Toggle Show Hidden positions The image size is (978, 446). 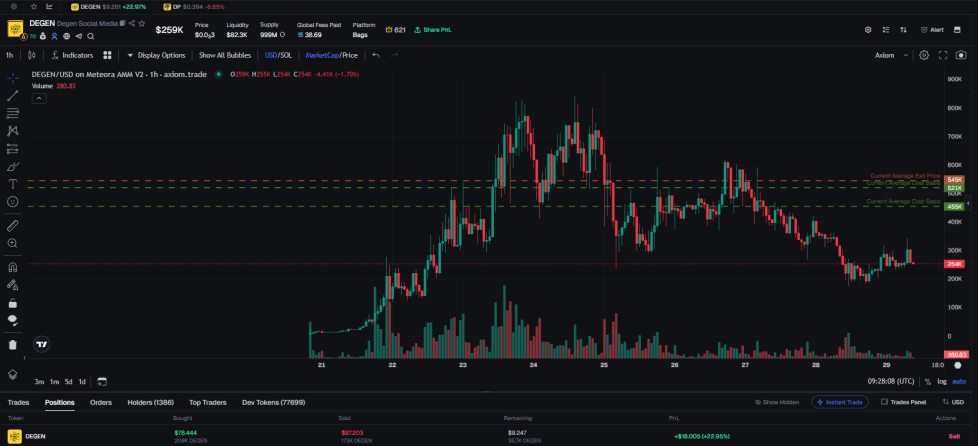coord(776,402)
